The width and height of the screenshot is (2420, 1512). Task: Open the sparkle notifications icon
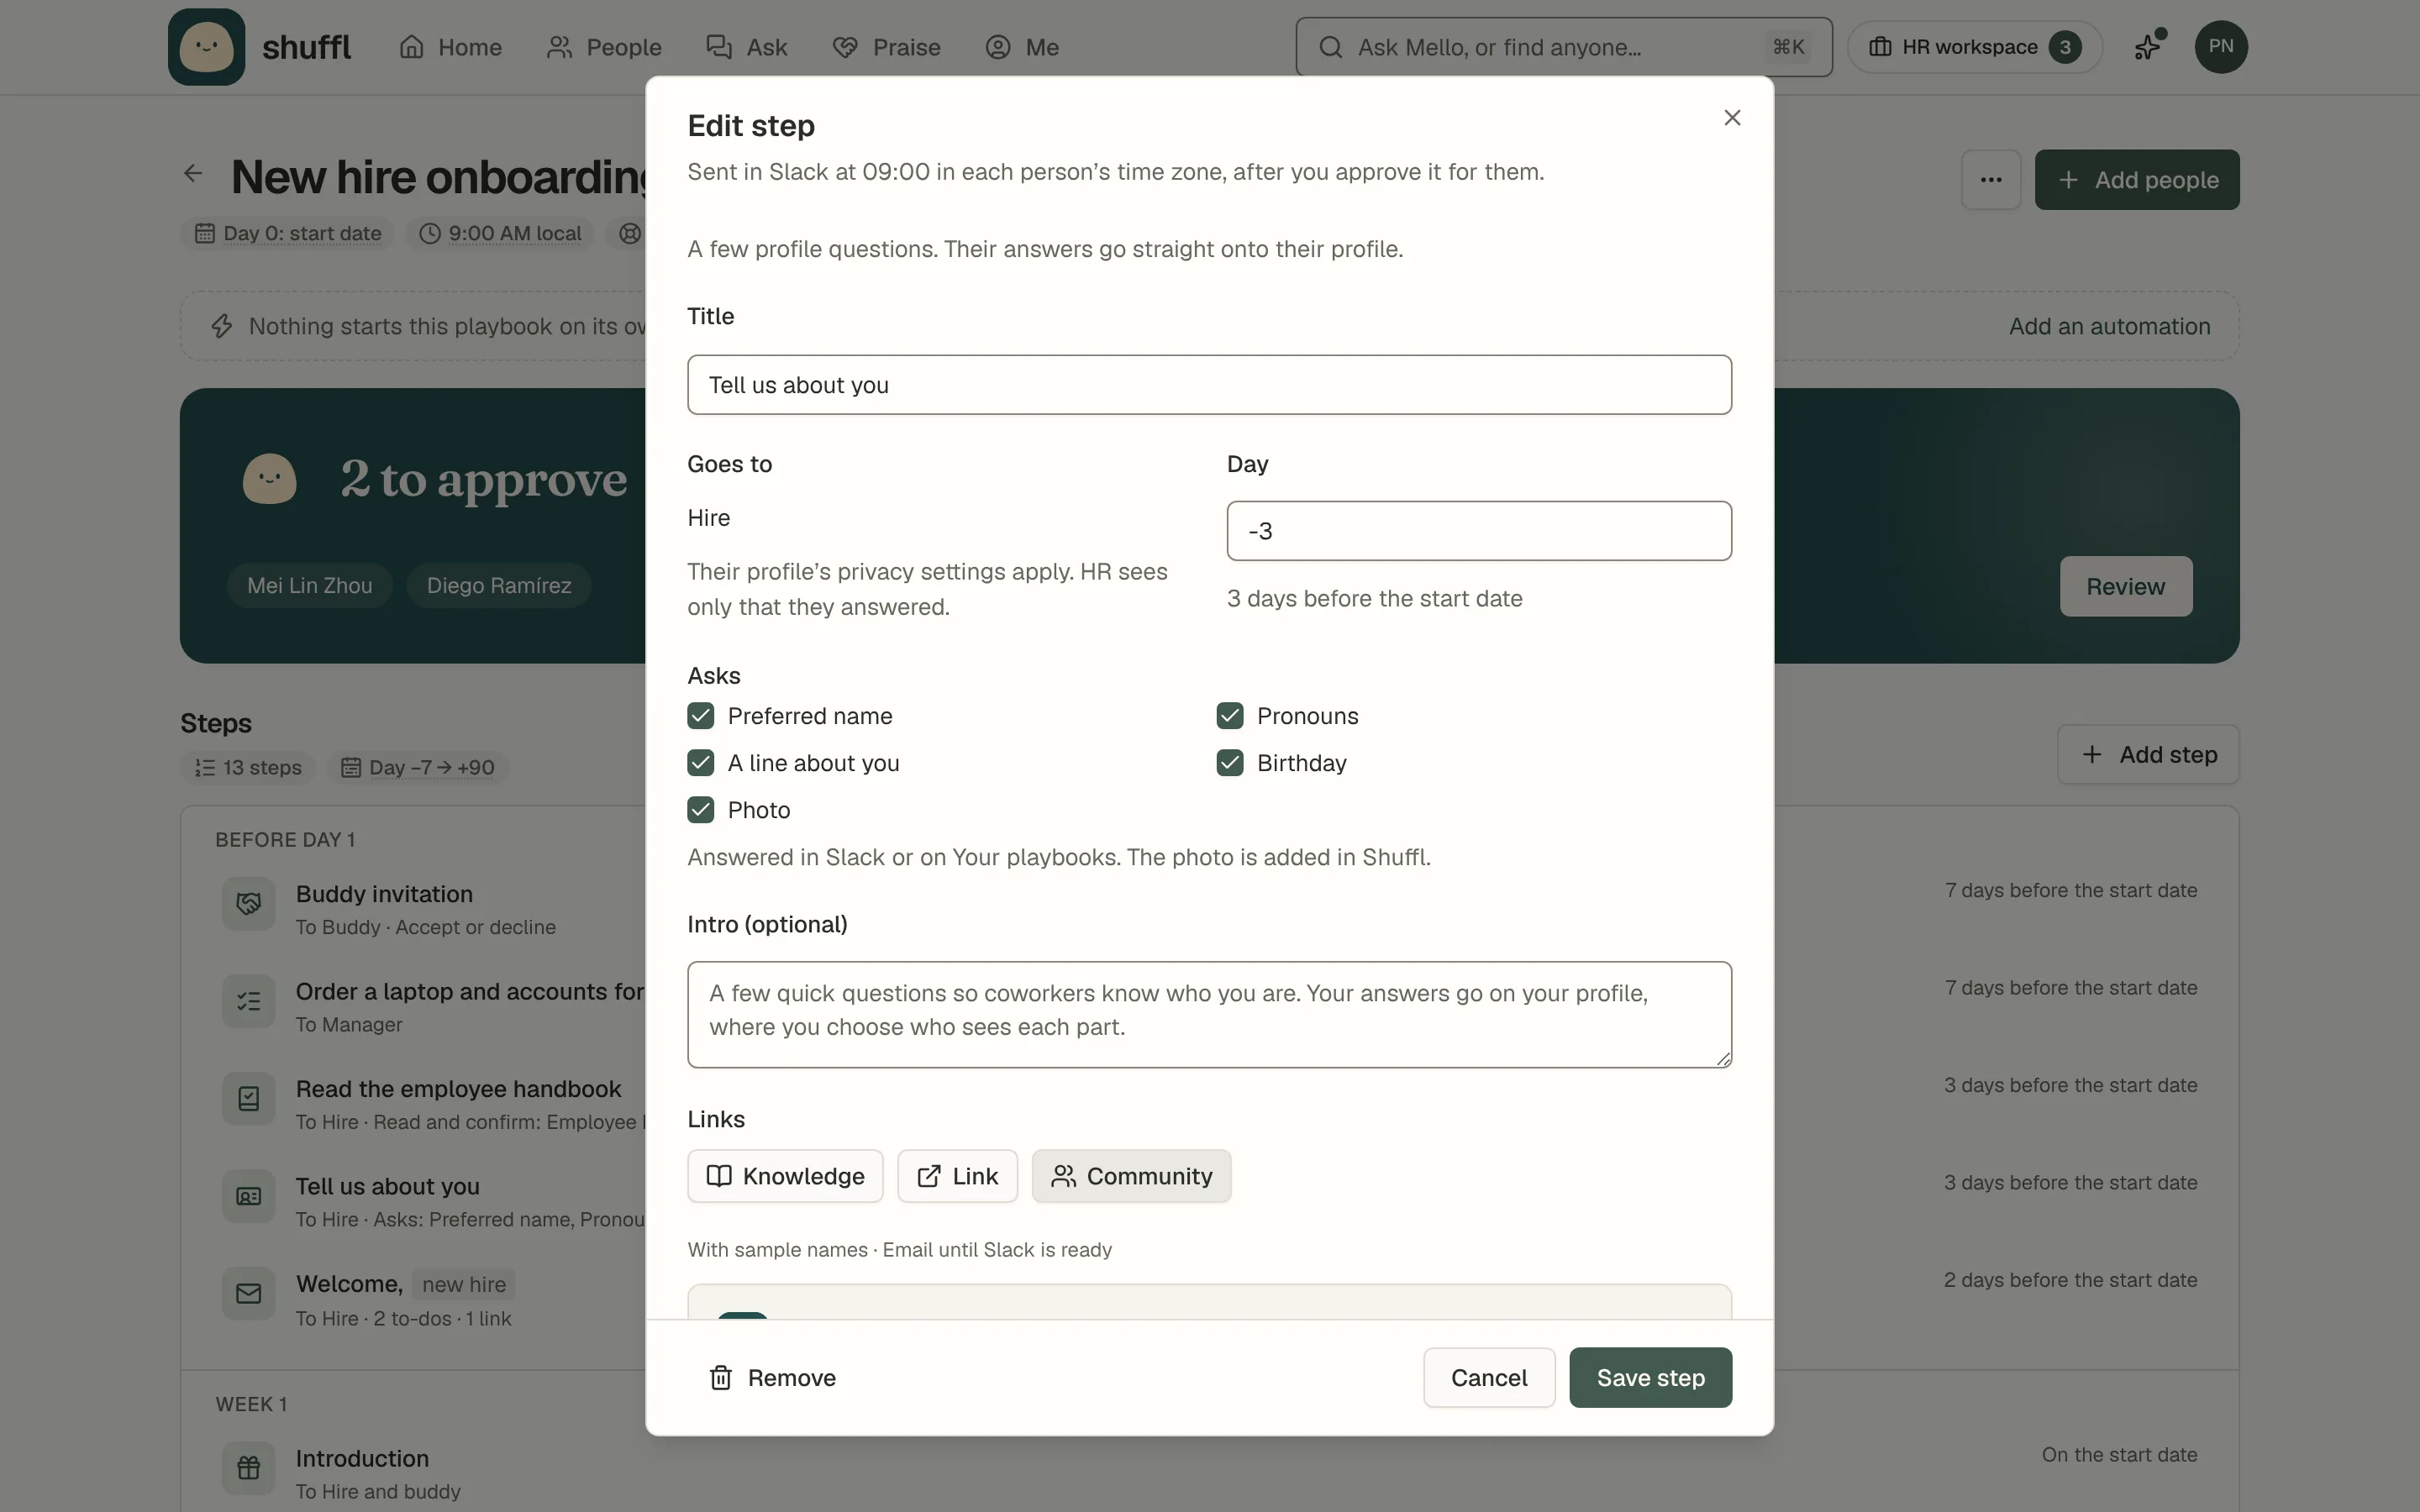[x=2148, y=47]
